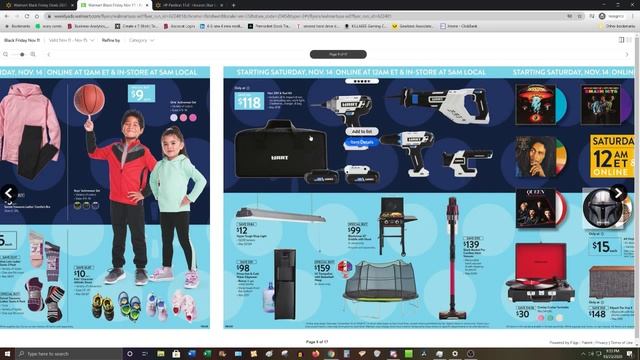Image resolution: width=640 pixels, height=360 pixels.
Task: Click the page indicator pill at top
Action: click(x=338, y=54)
